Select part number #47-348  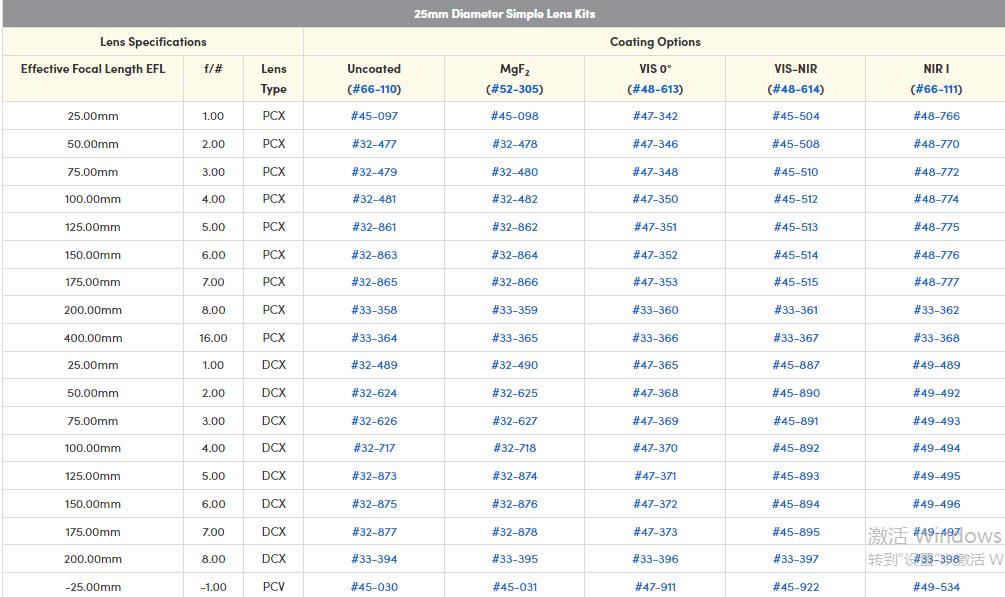click(655, 172)
